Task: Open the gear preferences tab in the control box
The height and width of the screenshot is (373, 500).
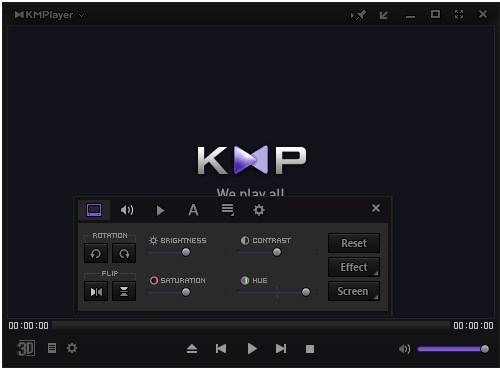Action: point(259,210)
